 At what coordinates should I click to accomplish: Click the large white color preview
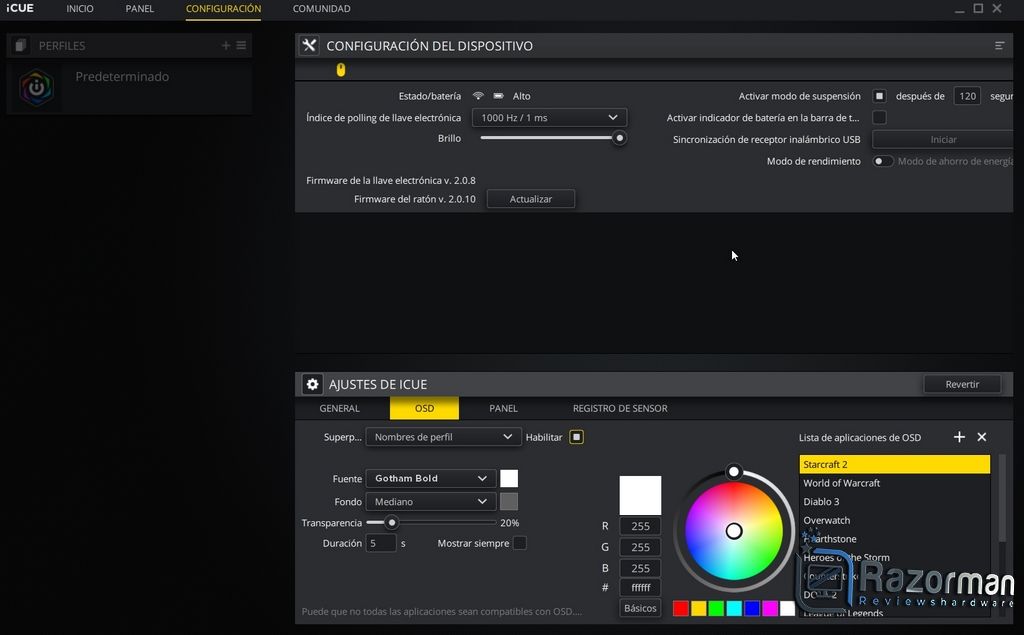[640, 495]
